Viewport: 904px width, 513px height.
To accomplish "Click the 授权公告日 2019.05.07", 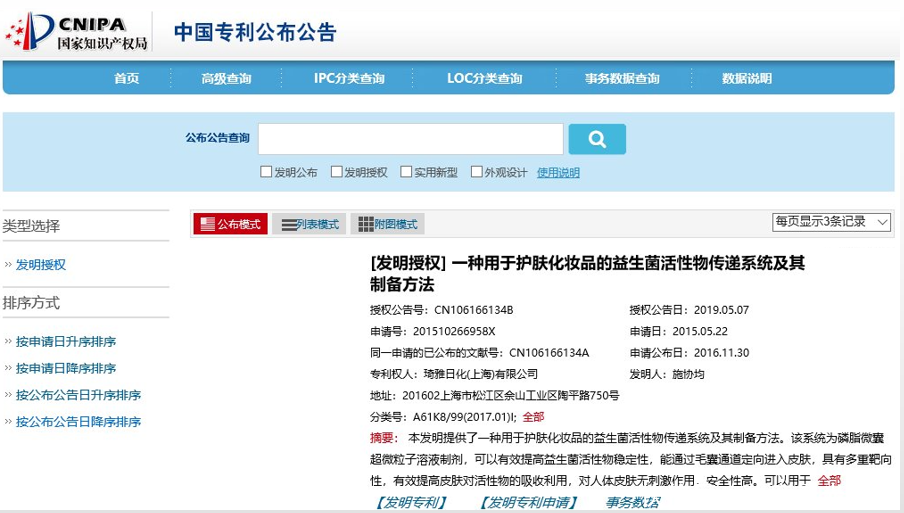I will coord(721,310).
